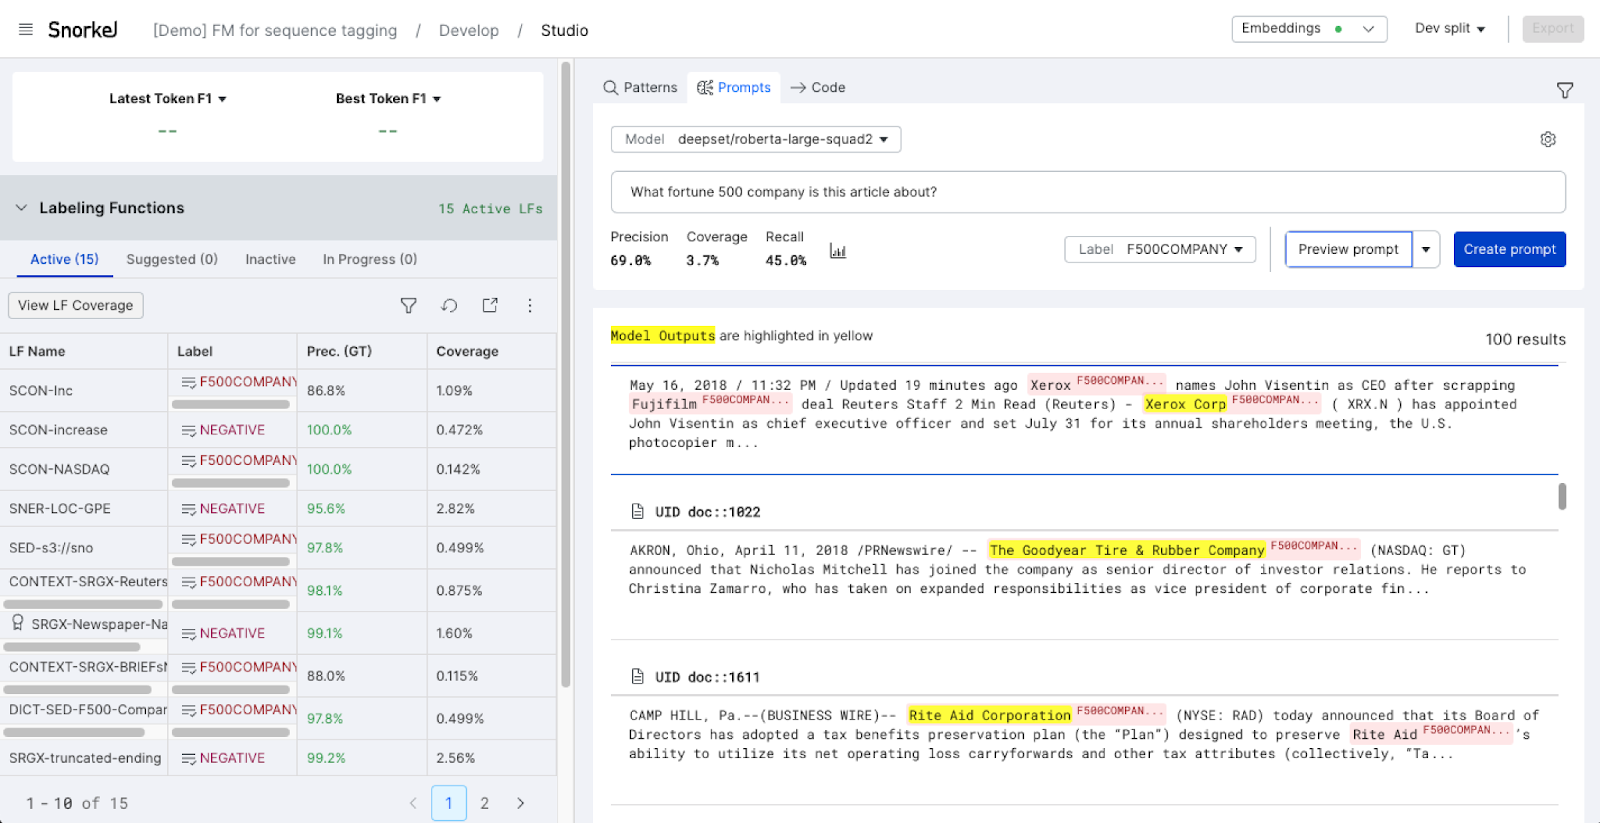Click progress bar under CONTEXT-SRGX-Reuters name

click(x=83, y=604)
